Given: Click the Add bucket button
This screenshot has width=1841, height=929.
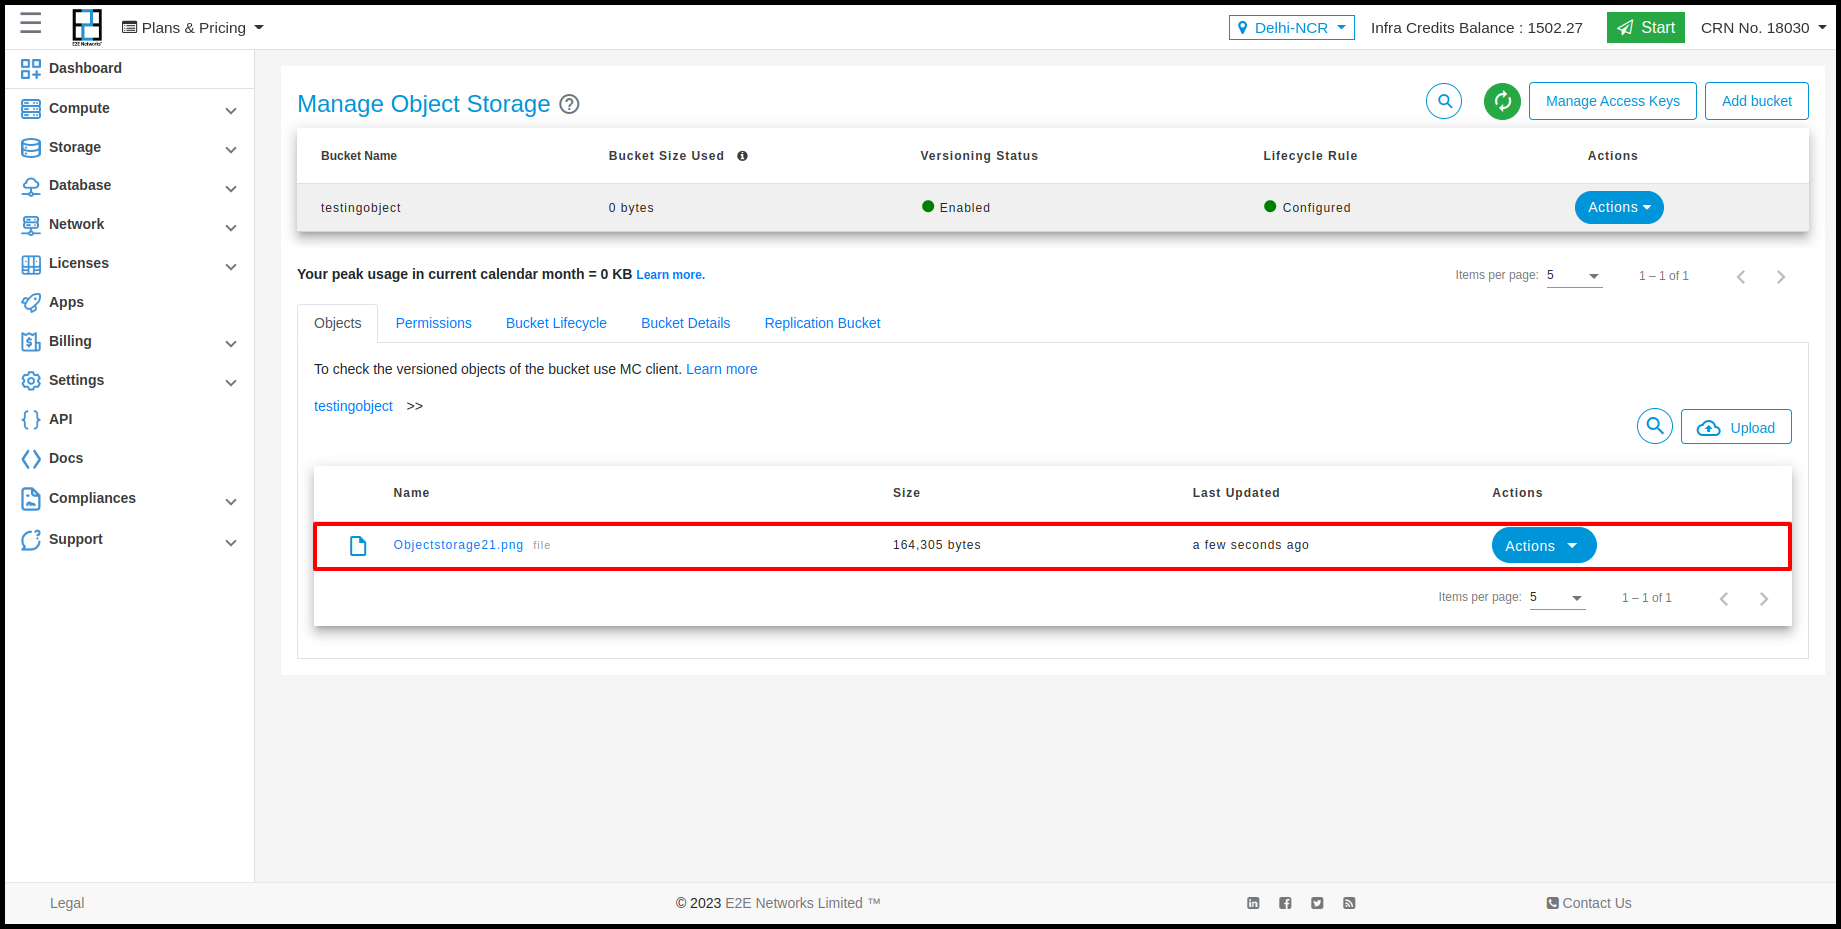Looking at the screenshot, I should click(1756, 101).
